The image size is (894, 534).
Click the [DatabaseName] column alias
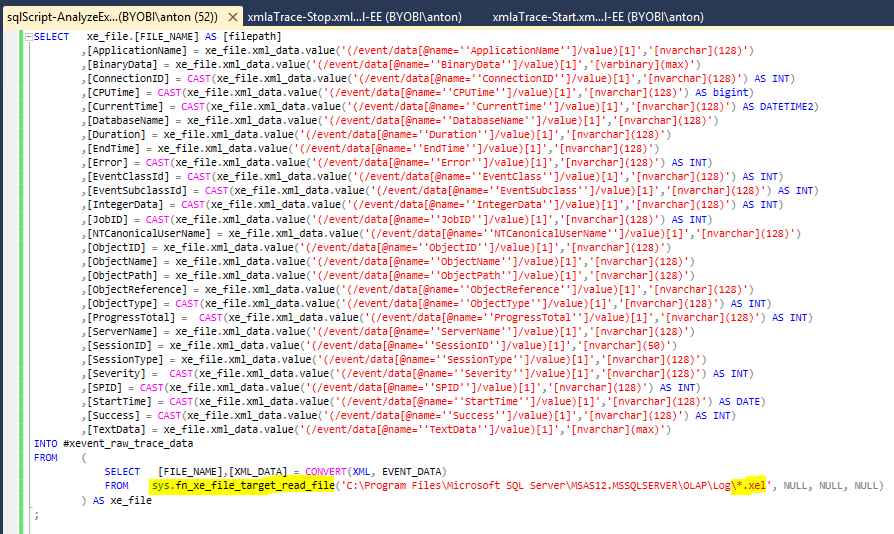click(128, 121)
